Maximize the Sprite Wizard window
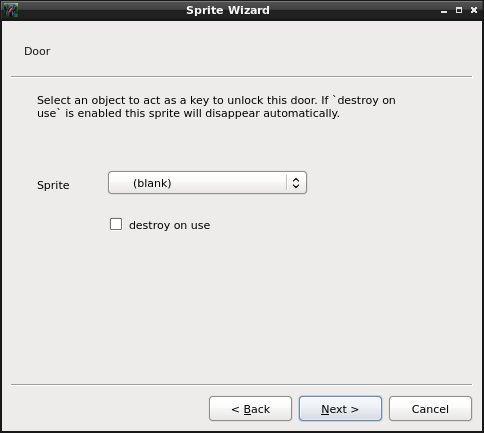The height and width of the screenshot is (433, 484). (459, 10)
